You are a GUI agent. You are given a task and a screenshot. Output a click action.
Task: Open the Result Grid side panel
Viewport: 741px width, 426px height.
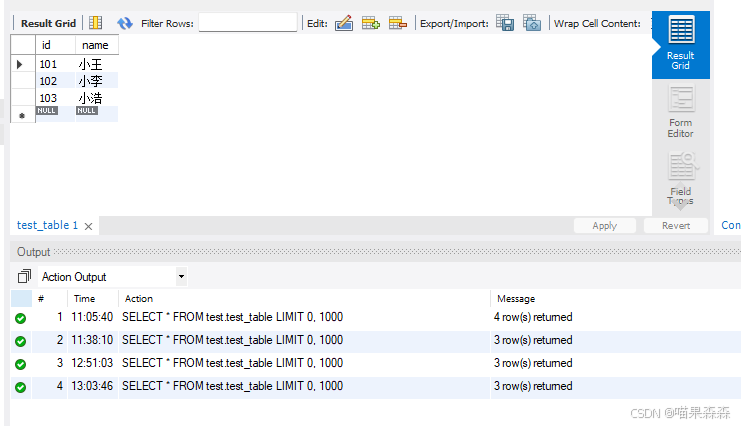click(x=681, y=44)
